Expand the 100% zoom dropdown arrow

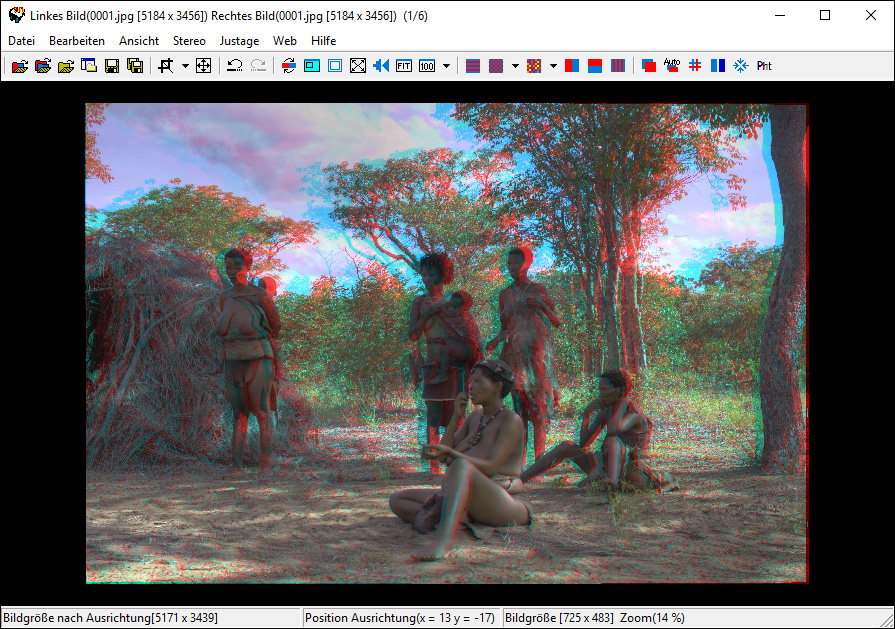(446, 66)
